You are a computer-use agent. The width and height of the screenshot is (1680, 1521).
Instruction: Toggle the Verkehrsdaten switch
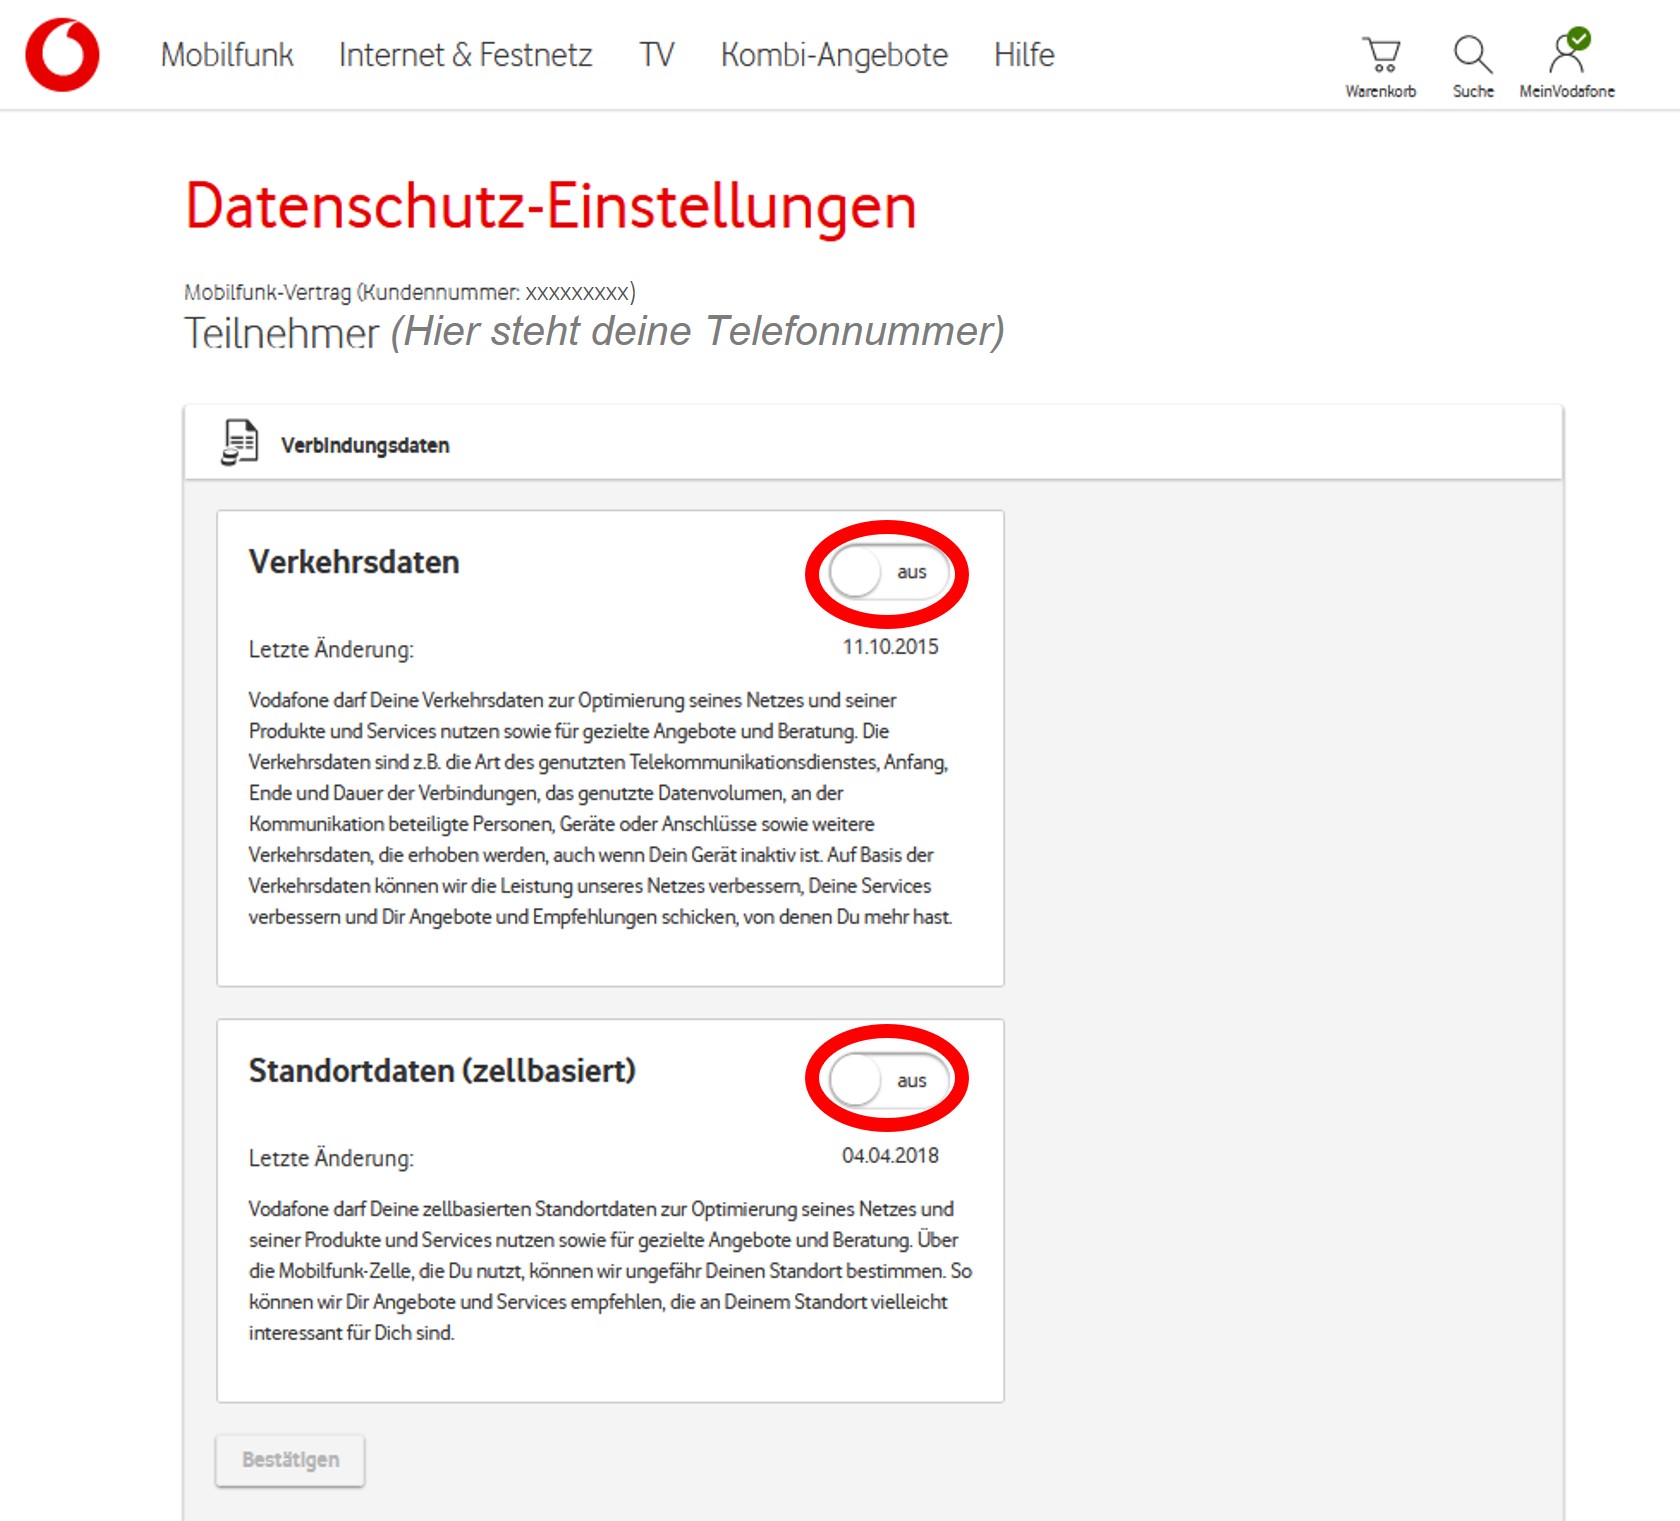coord(886,573)
